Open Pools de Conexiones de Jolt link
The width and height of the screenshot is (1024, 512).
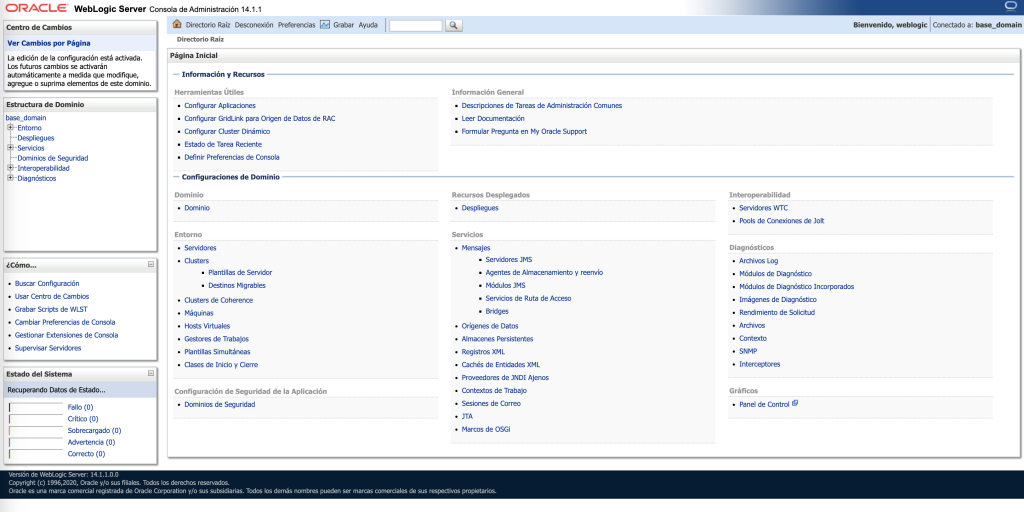click(782, 221)
